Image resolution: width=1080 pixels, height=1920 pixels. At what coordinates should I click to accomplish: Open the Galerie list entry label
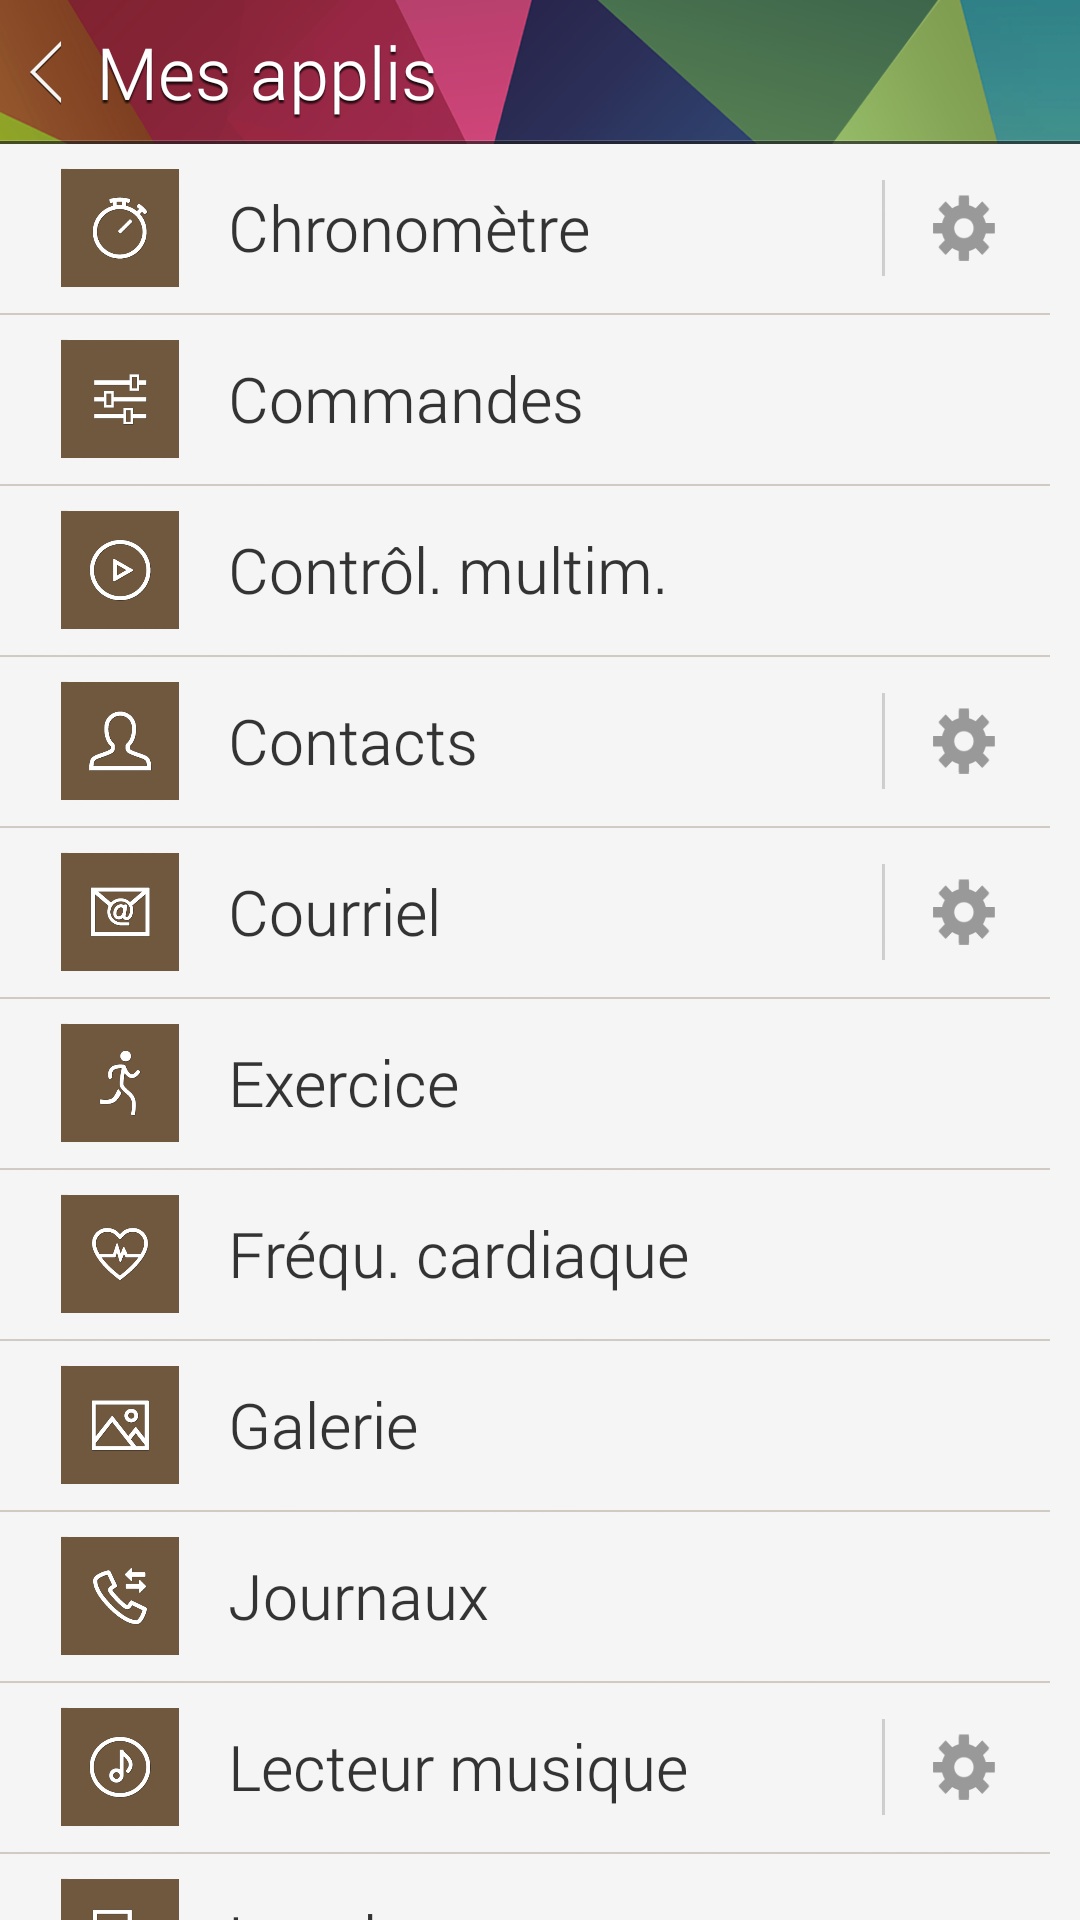coord(323,1427)
